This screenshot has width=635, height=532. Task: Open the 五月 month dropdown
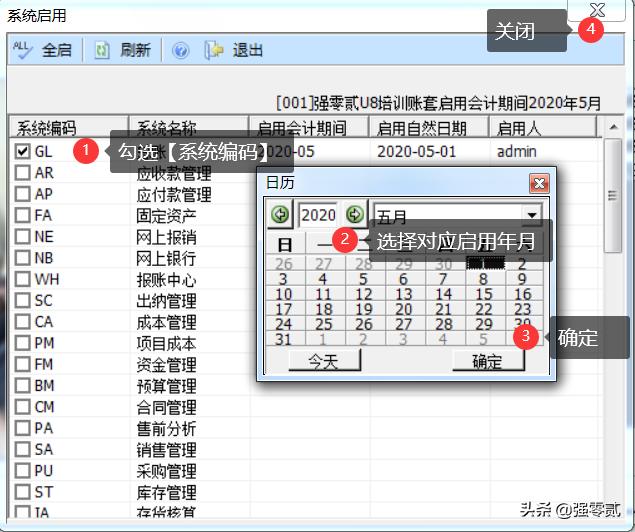click(532, 214)
